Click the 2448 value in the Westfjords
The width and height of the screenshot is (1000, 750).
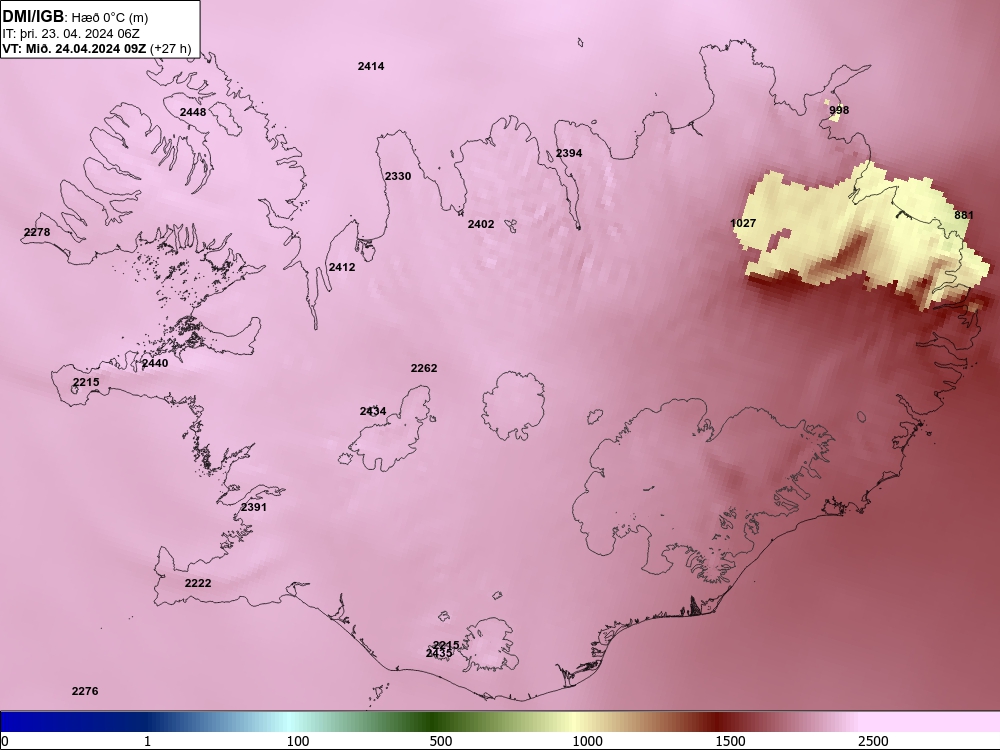(x=193, y=112)
